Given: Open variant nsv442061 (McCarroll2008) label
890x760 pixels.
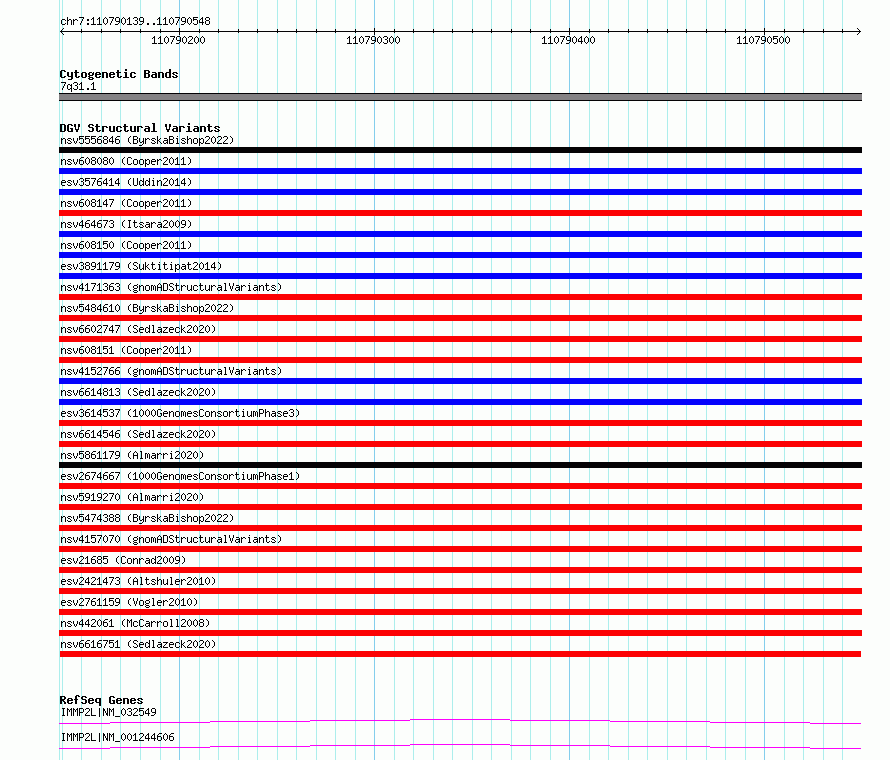Looking at the screenshot, I should [135, 623].
